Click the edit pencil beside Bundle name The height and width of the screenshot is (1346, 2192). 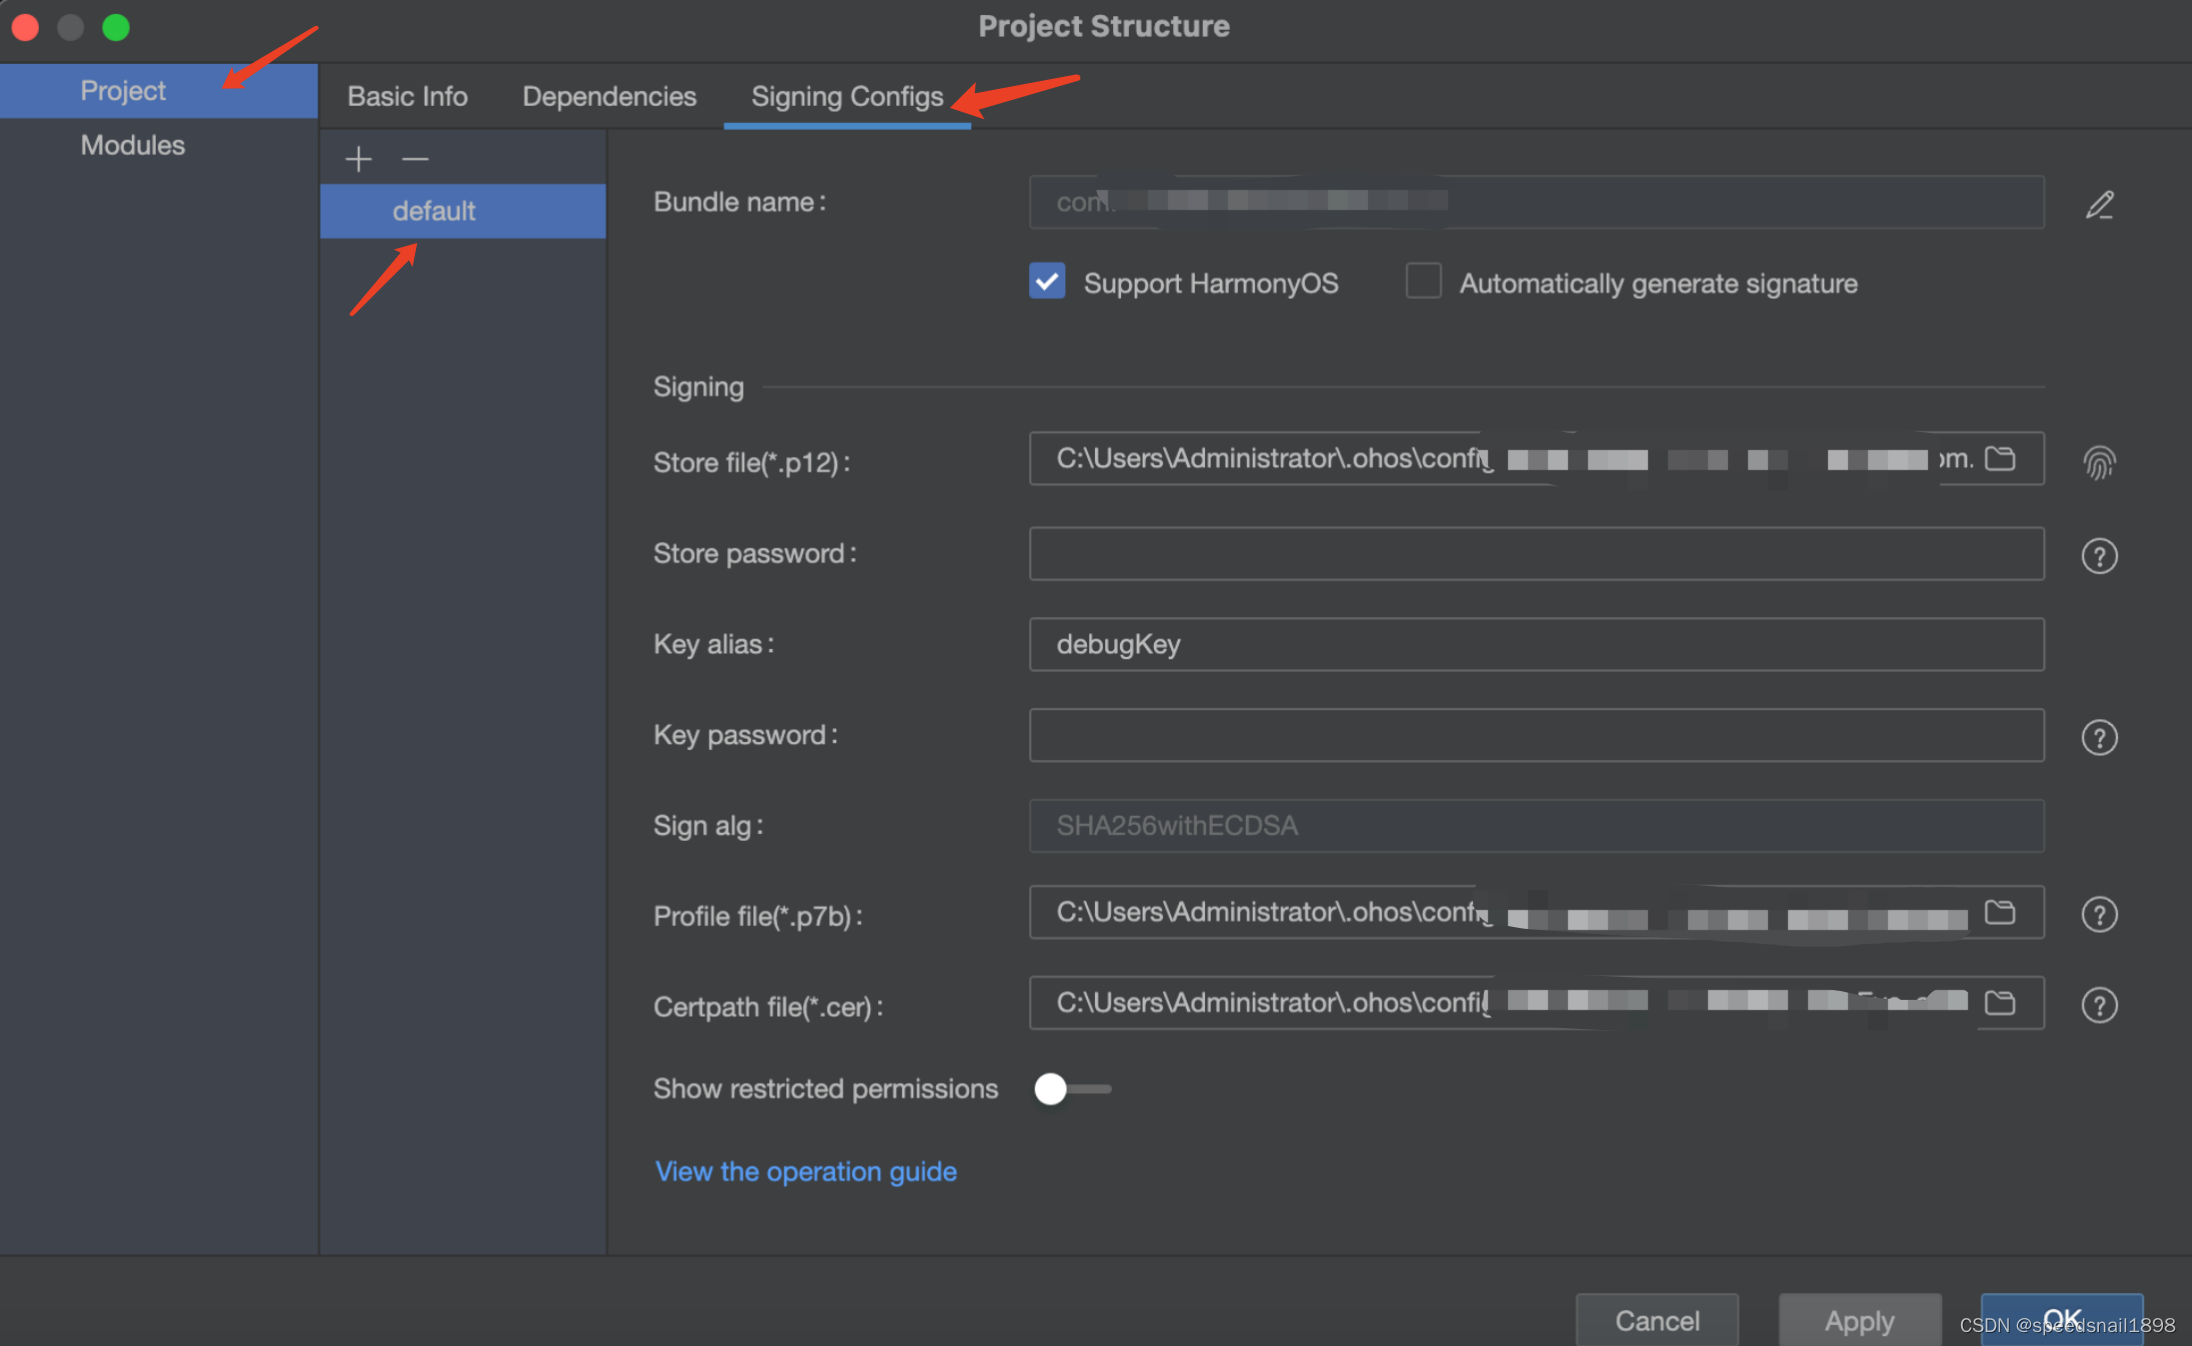pyautogui.click(x=2100, y=204)
